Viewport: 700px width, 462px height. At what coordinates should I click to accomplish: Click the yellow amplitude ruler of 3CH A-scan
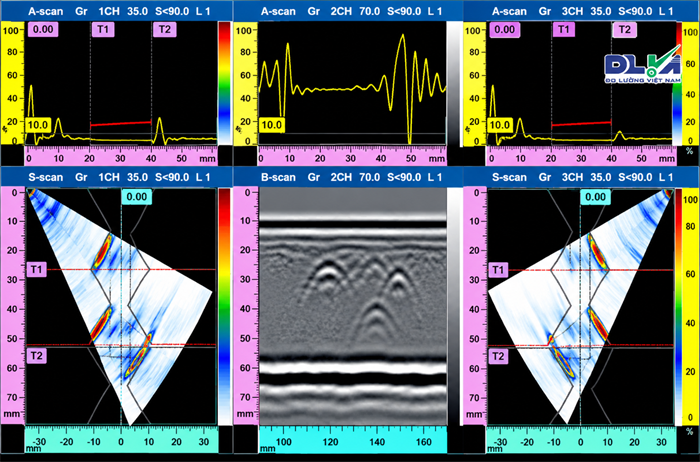pos(475,83)
